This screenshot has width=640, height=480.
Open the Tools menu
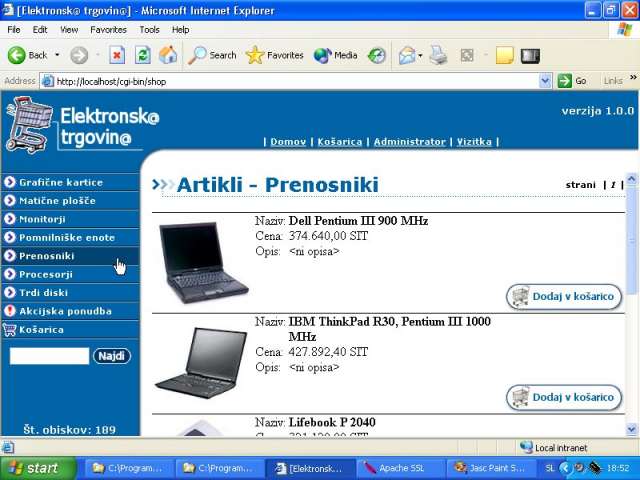[149, 30]
